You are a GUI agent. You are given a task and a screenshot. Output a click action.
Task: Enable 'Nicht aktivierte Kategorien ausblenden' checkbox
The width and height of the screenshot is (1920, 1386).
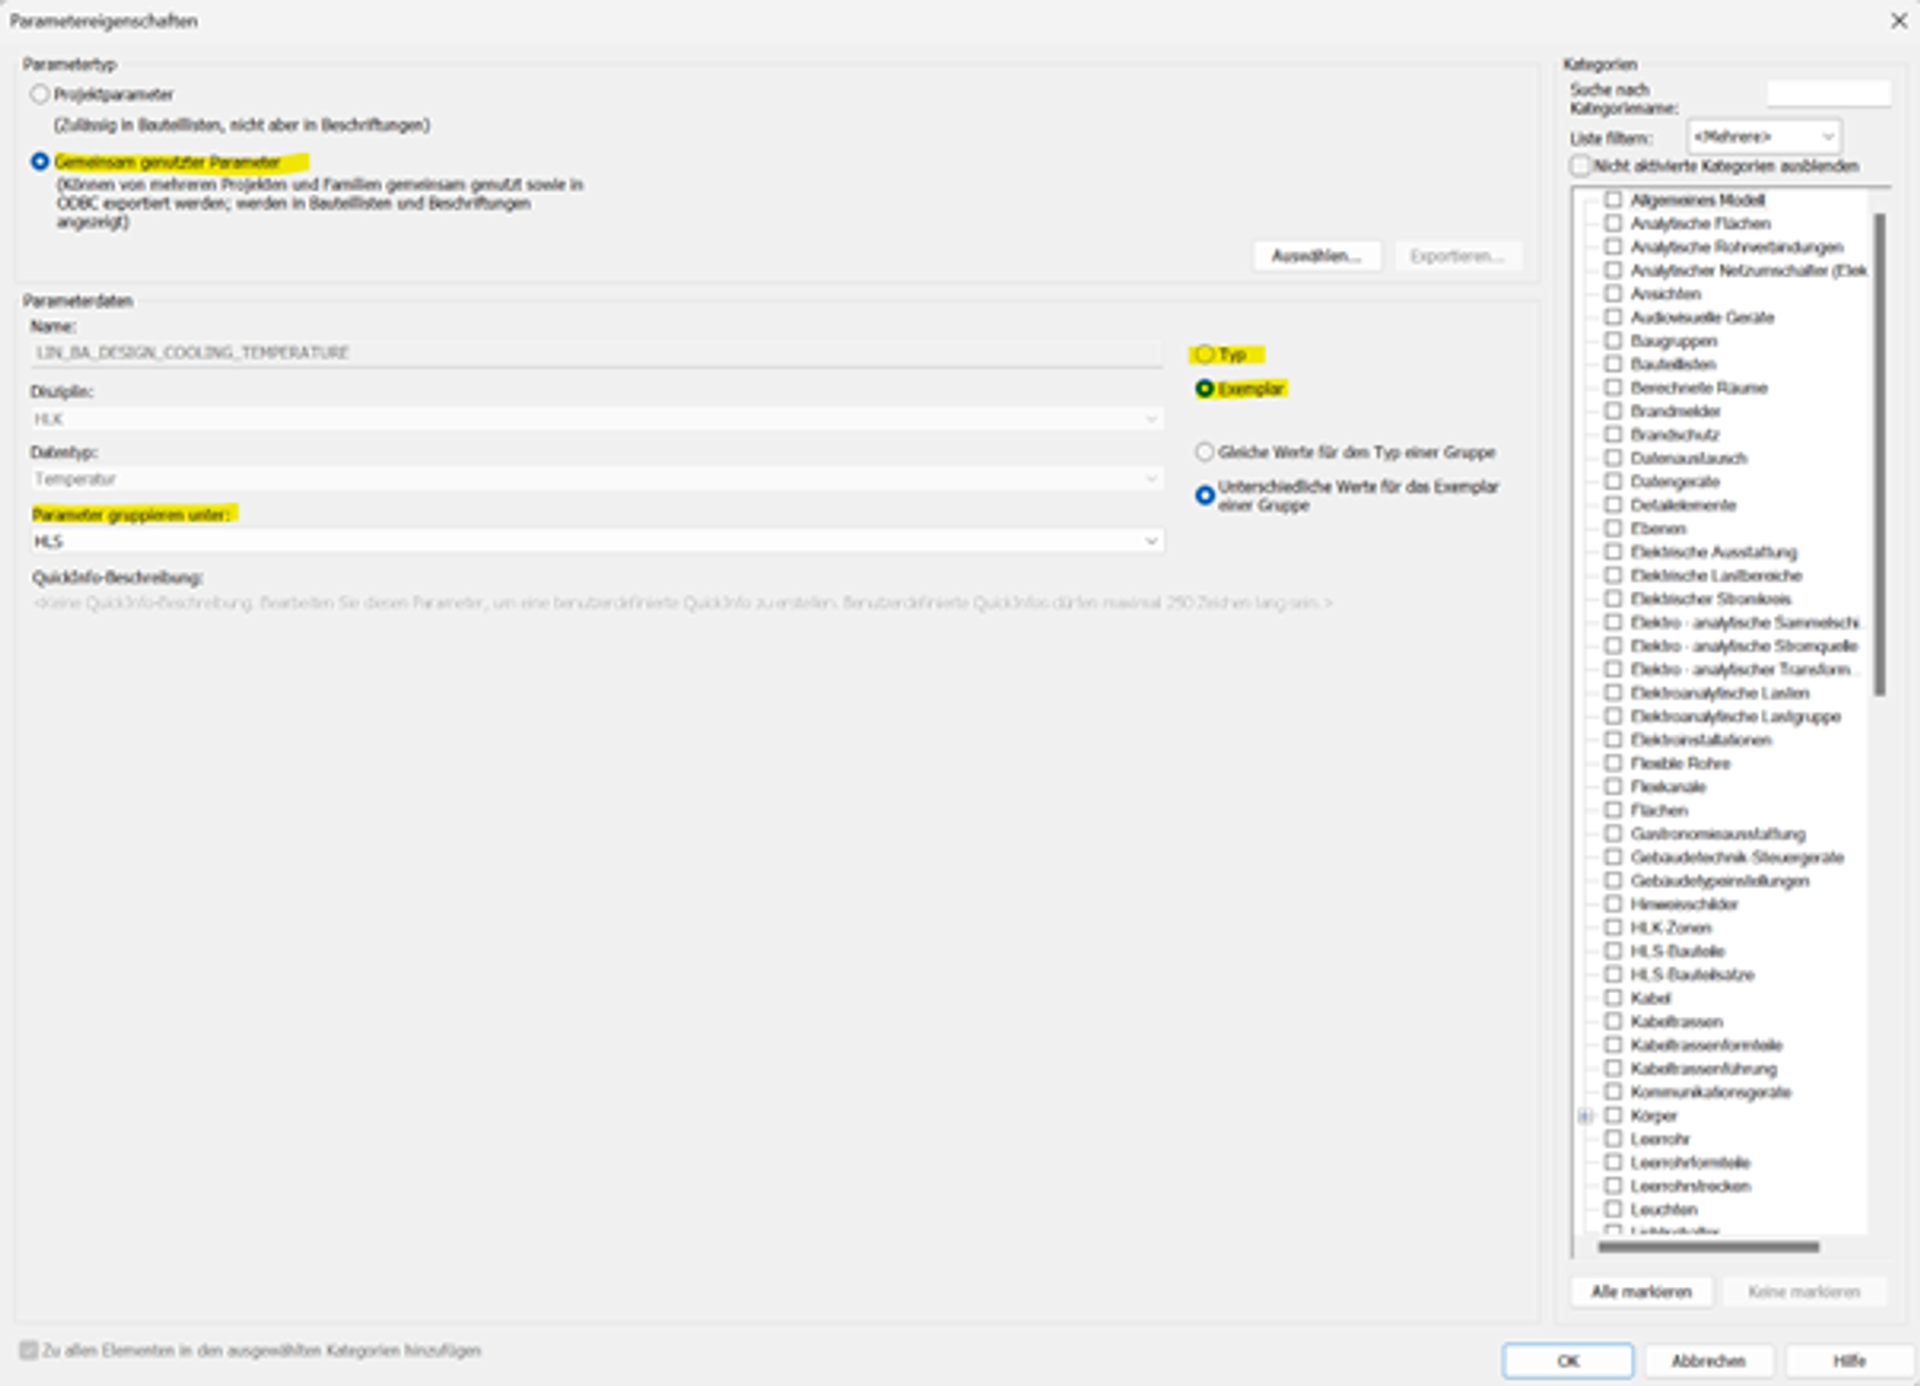(x=1580, y=166)
